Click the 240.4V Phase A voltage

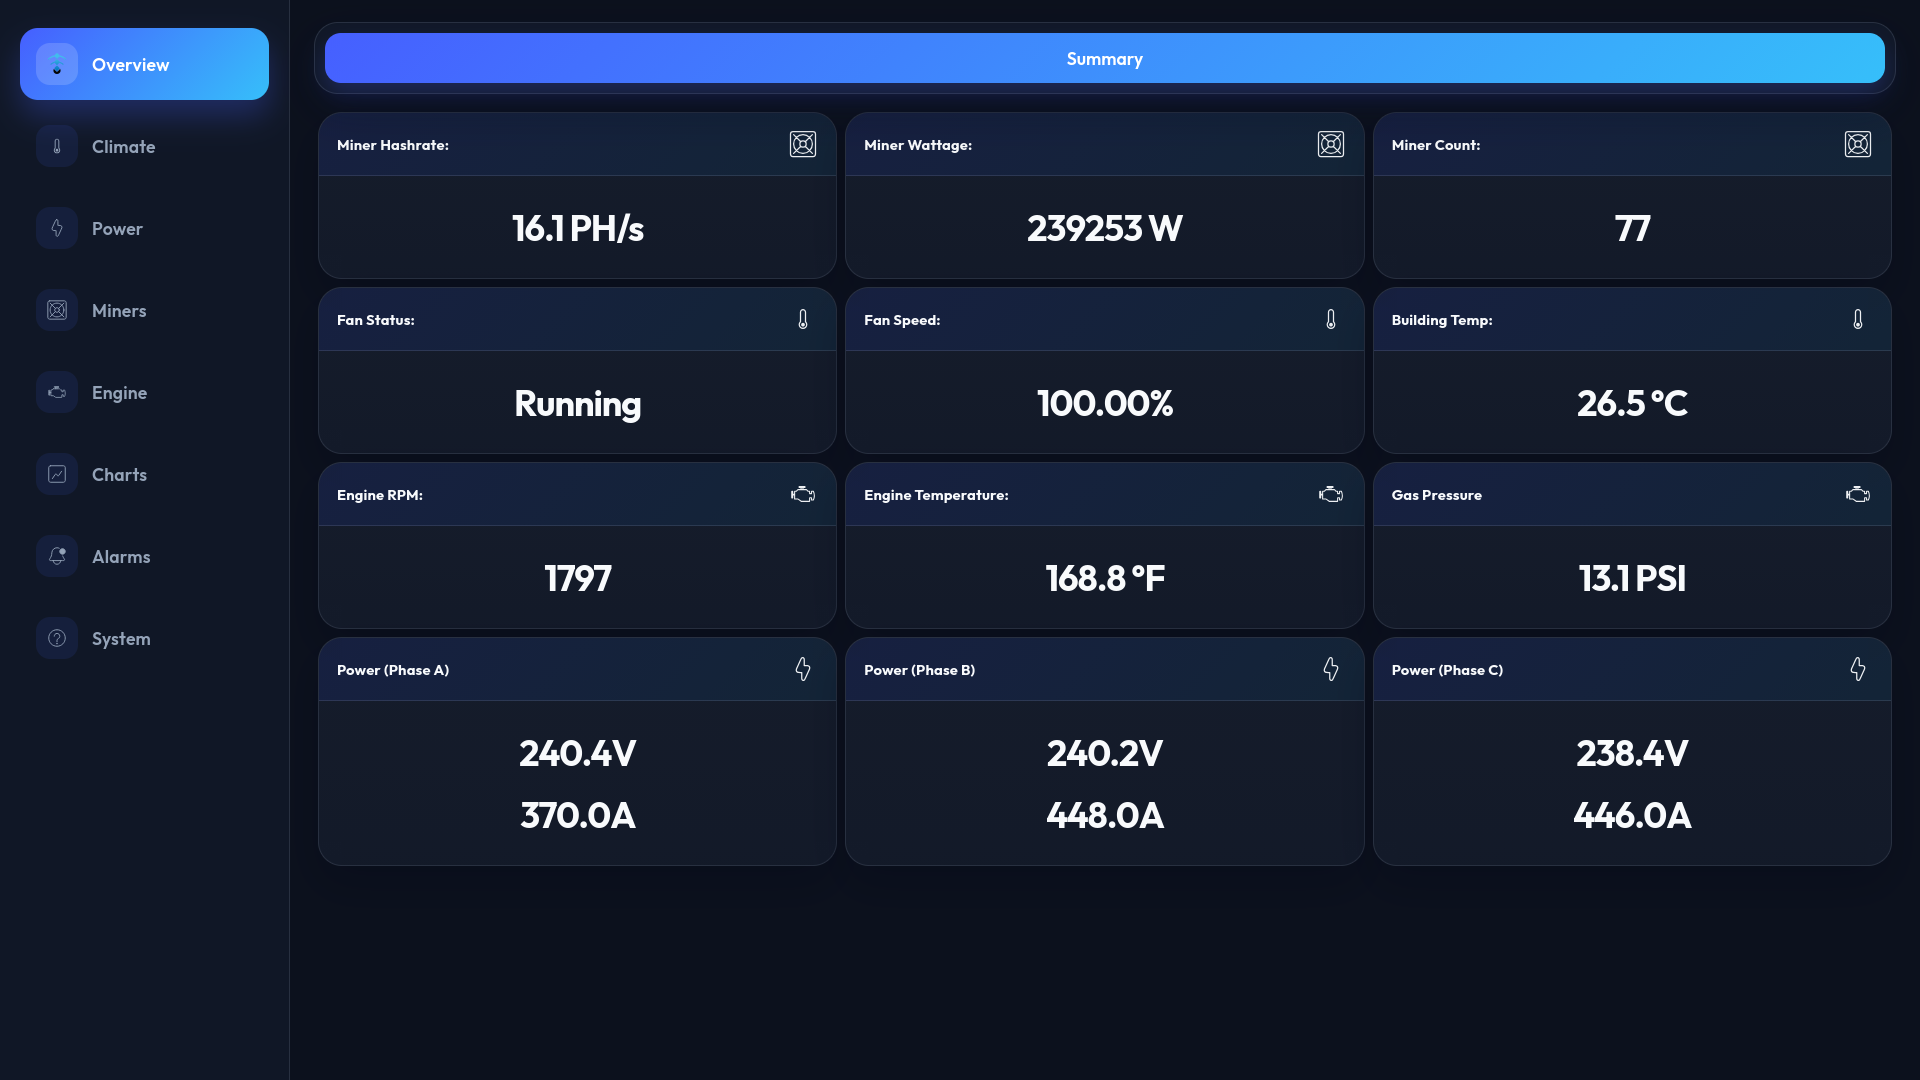pos(577,753)
